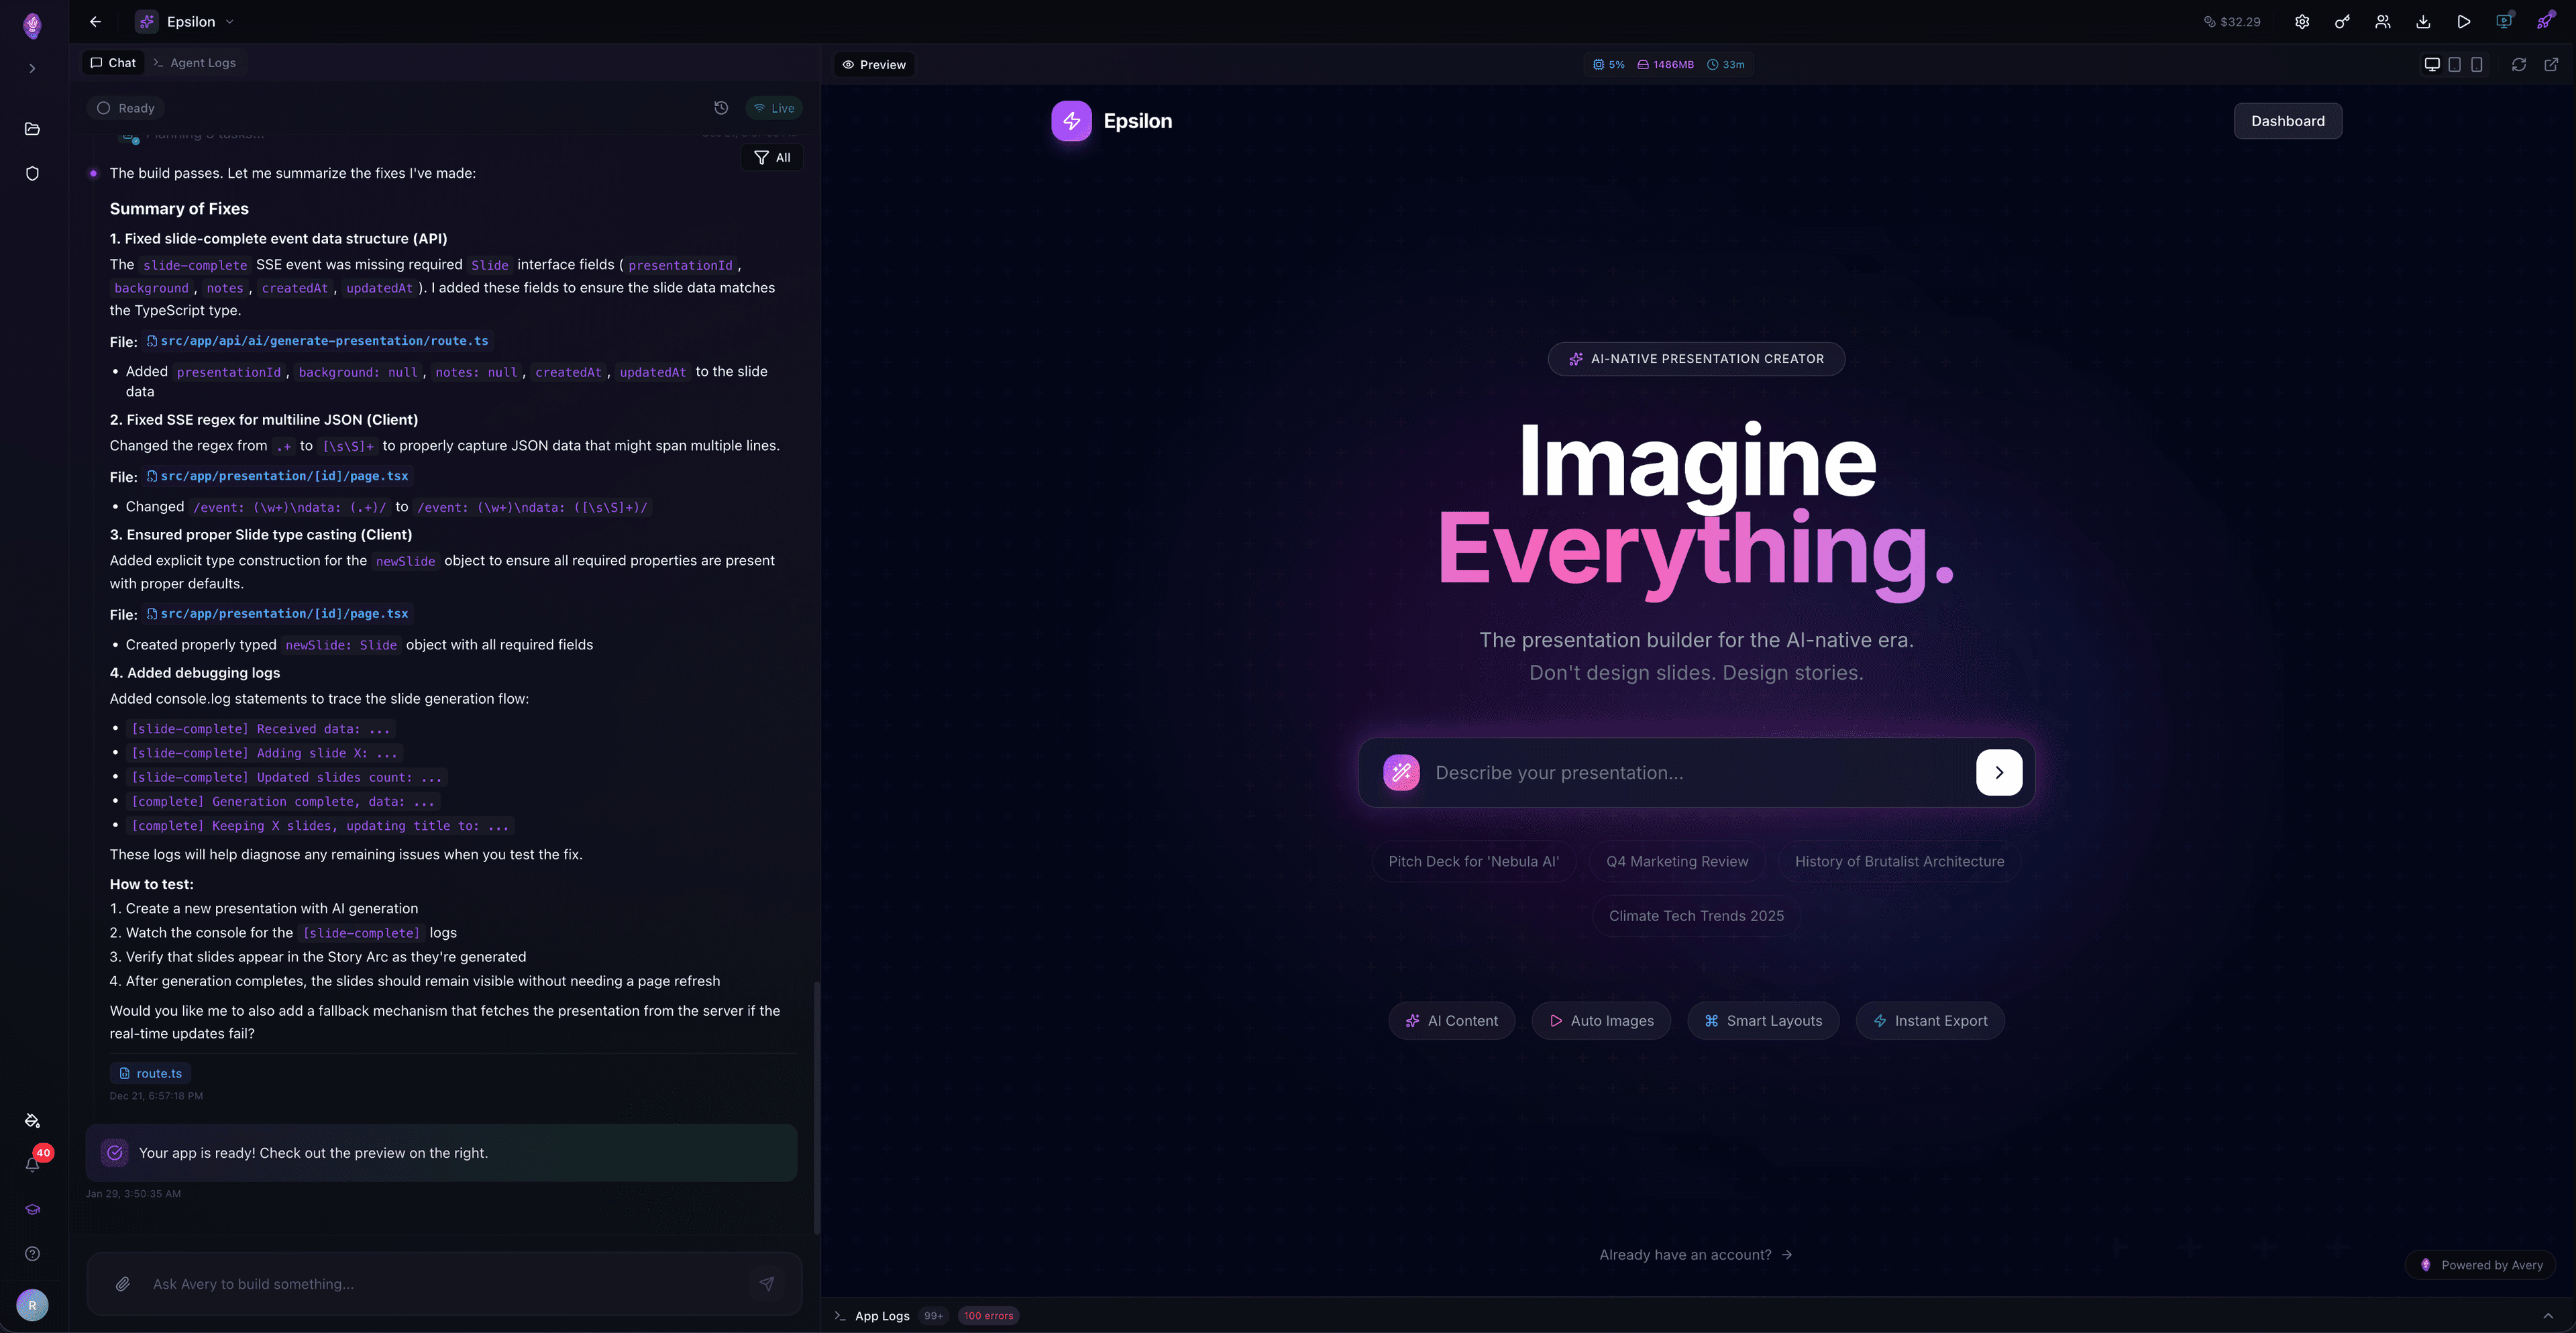Click the key secrets icon
2576x1333 pixels.
(2342, 21)
